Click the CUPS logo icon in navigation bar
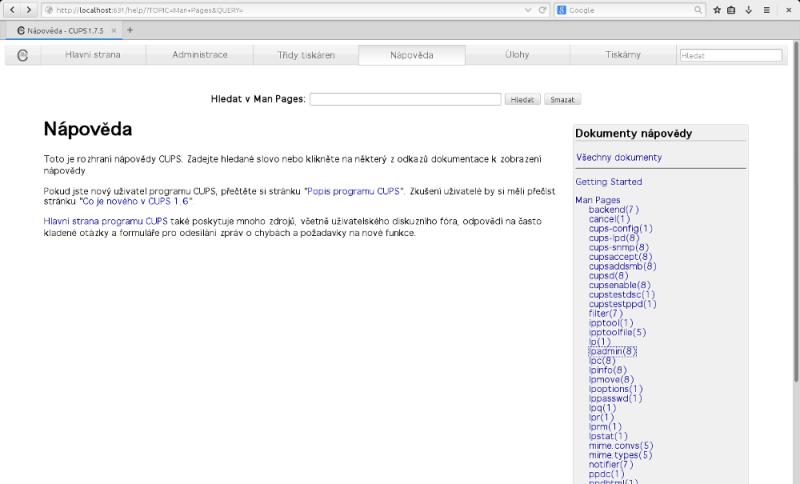The height and width of the screenshot is (484, 800). pyautogui.click(x=23, y=55)
